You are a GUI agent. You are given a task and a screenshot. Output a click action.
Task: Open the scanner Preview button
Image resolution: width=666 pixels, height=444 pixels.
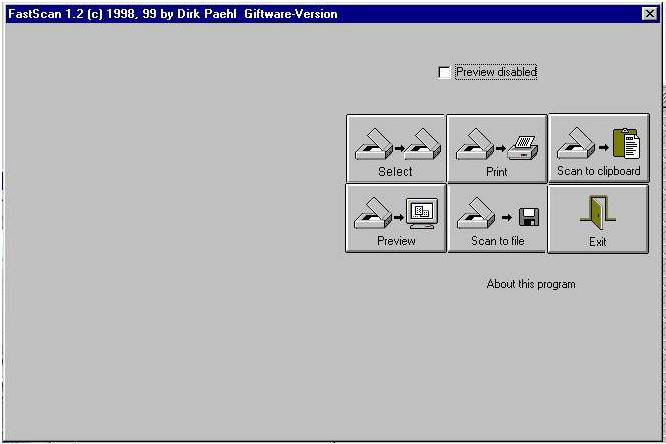396,218
